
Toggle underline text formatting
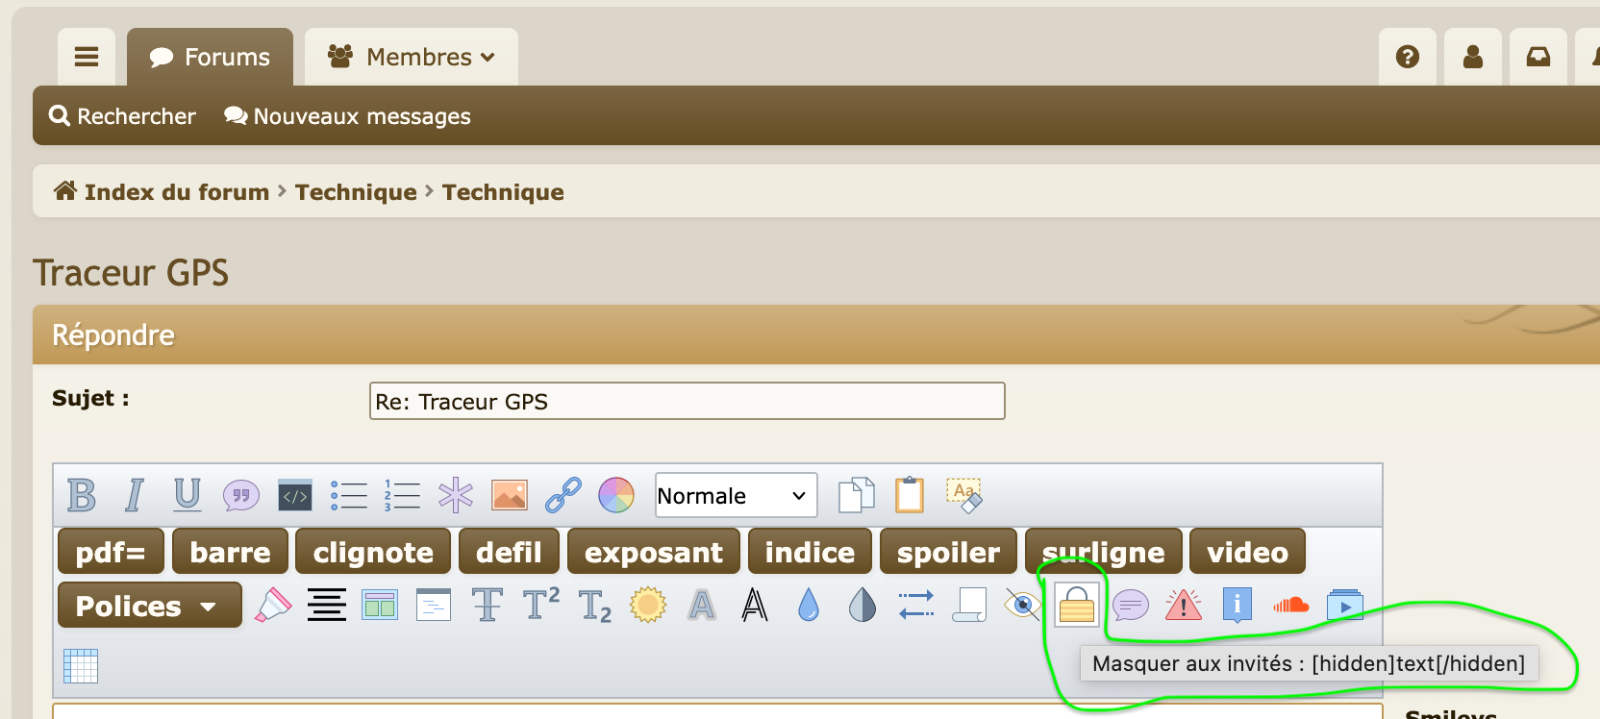coord(187,495)
